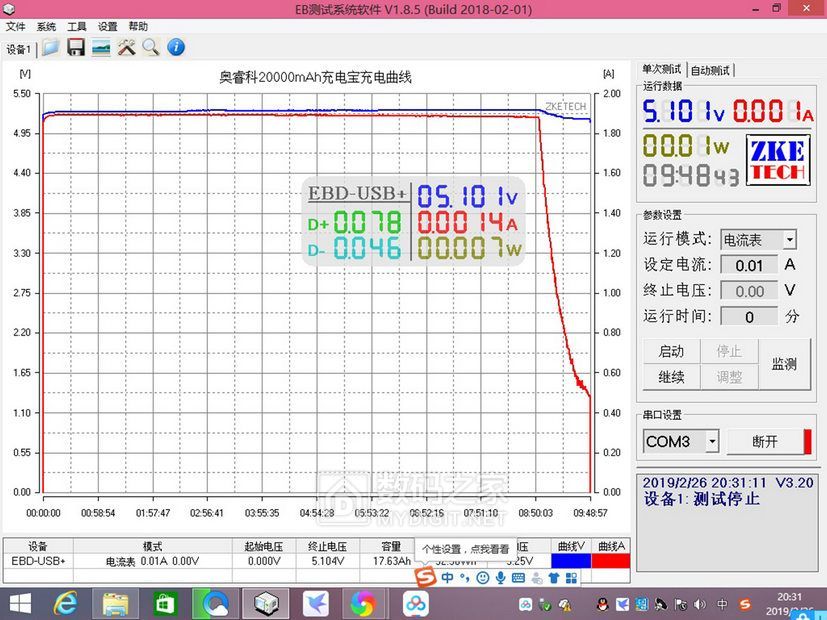Click the 监测 button
Viewport: 827px width, 620px height.
(784, 364)
